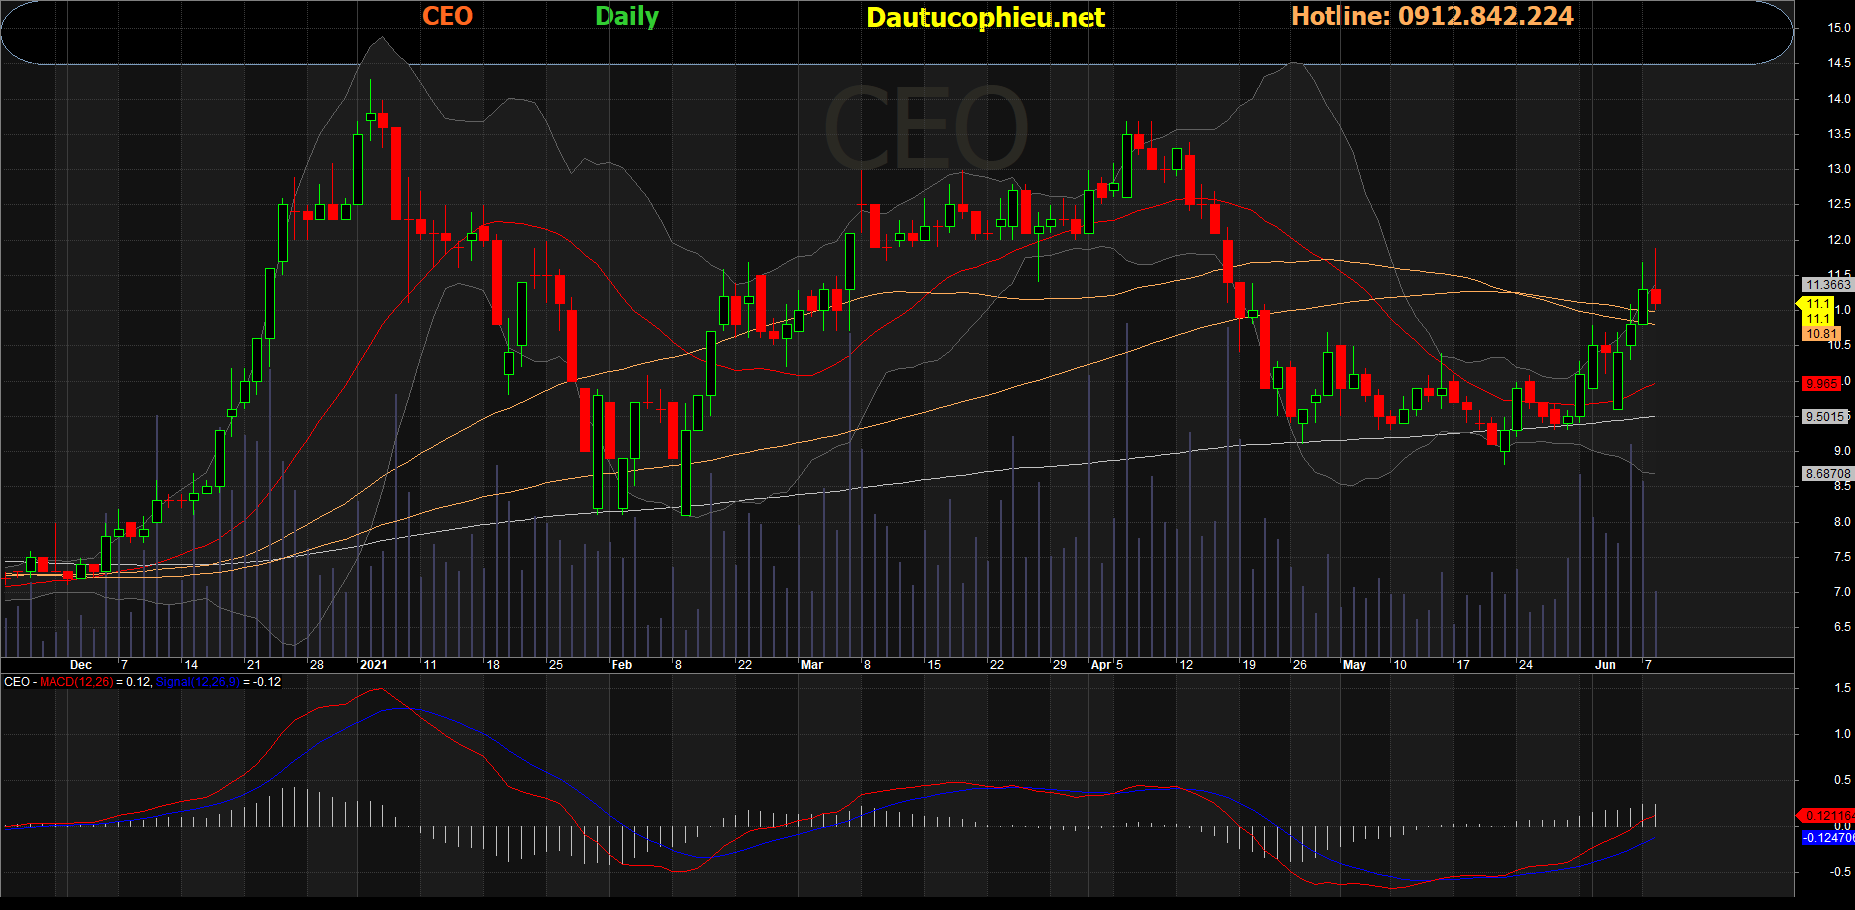Click the 2021 year marker on time axis
The image size is (1855, 910).
pos(373,665)
